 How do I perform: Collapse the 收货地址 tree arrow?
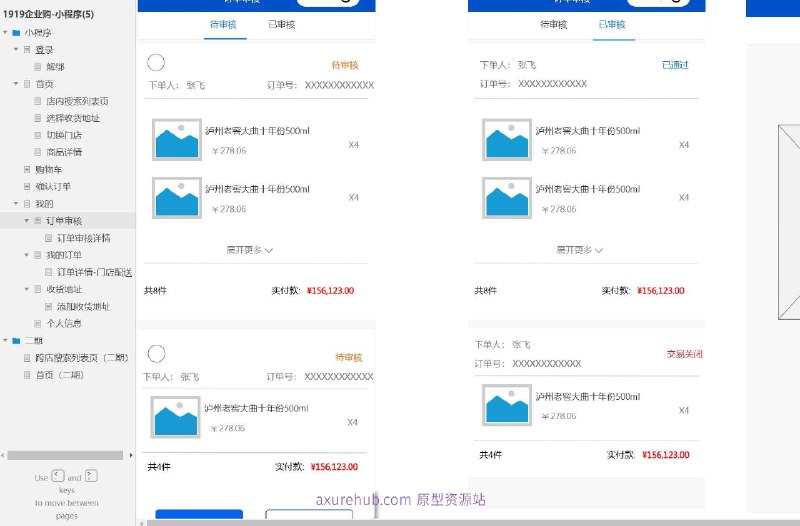tap(27, 289)
